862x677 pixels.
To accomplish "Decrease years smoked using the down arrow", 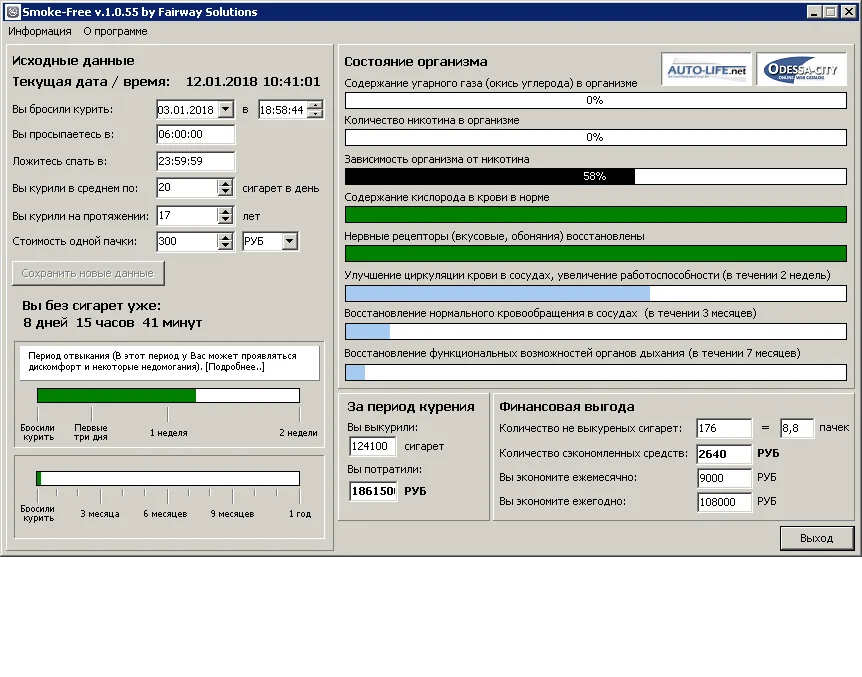I will tap(225, 220).
